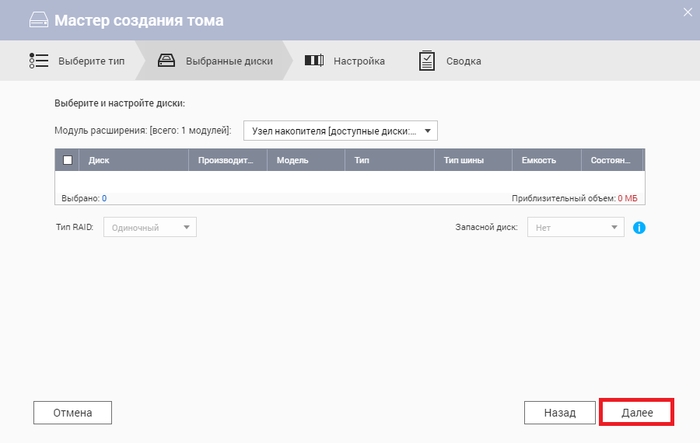Sort by the Емкость column header
The width and height of the screenshot is (700, 443).
[547, 160]
